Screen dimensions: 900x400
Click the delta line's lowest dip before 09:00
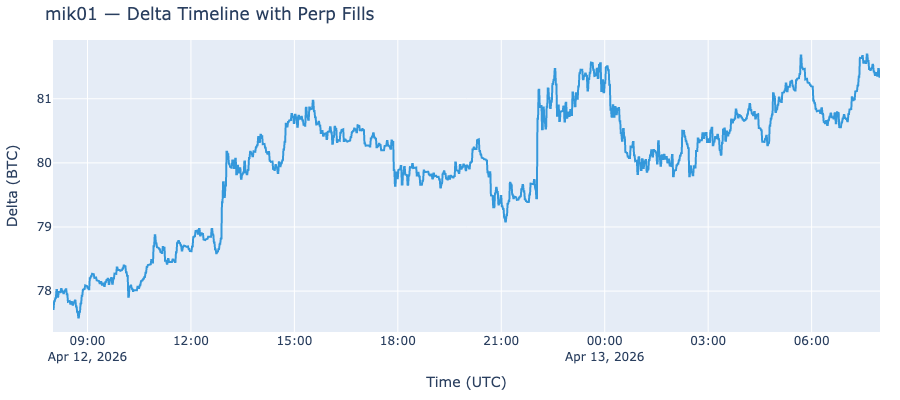(79, 317)
